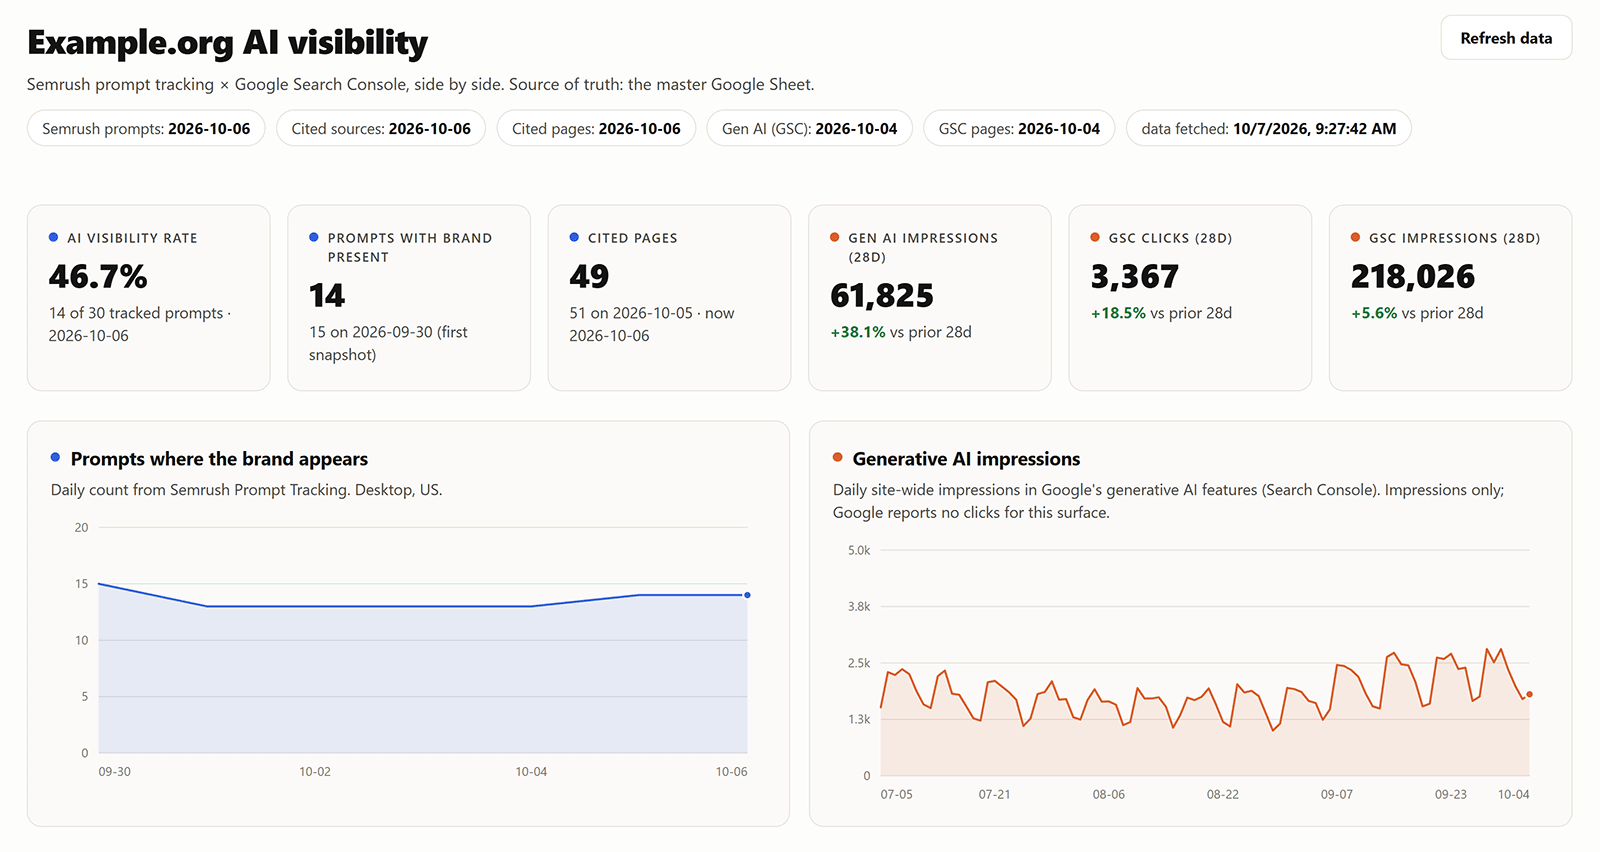Click '51 on 2026-10-05 · now' text
This screenshot has height=852, width=1600.
click(652, 313)
